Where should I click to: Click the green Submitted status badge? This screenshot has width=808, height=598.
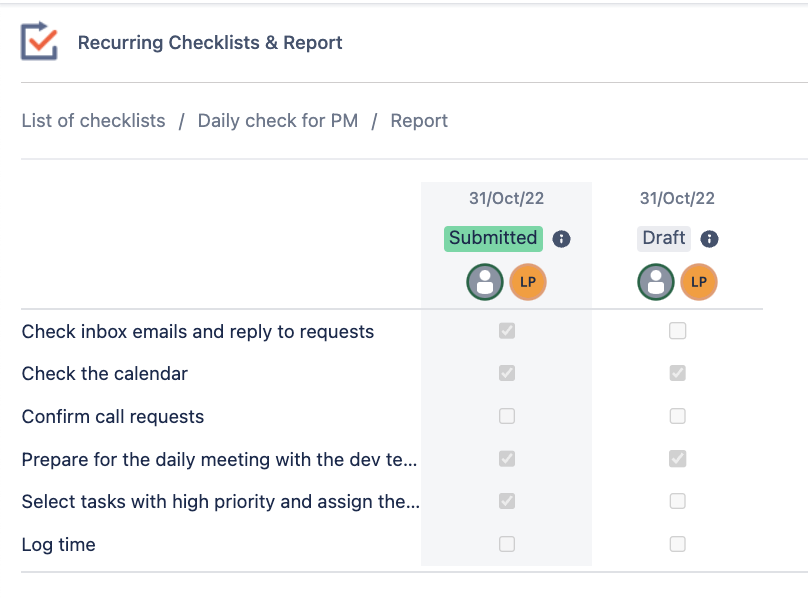tap(493, 238)
